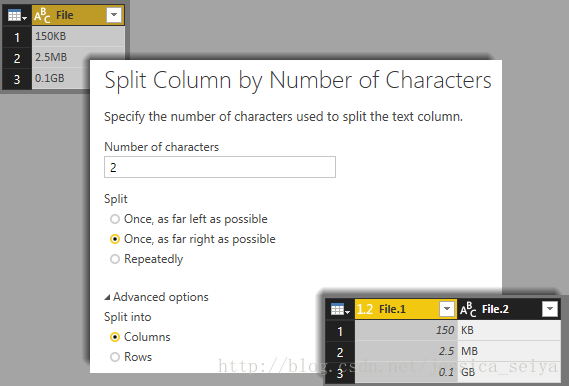Click the ABC text type icon on File

42,15
